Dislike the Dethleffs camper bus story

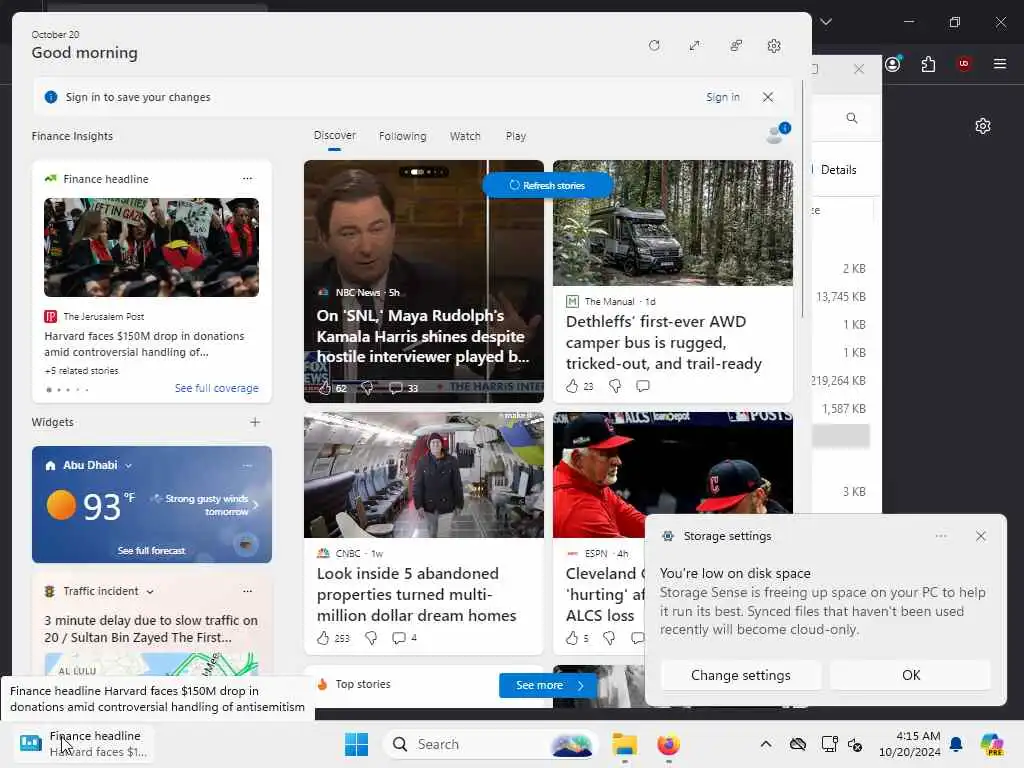pos(615,386)
